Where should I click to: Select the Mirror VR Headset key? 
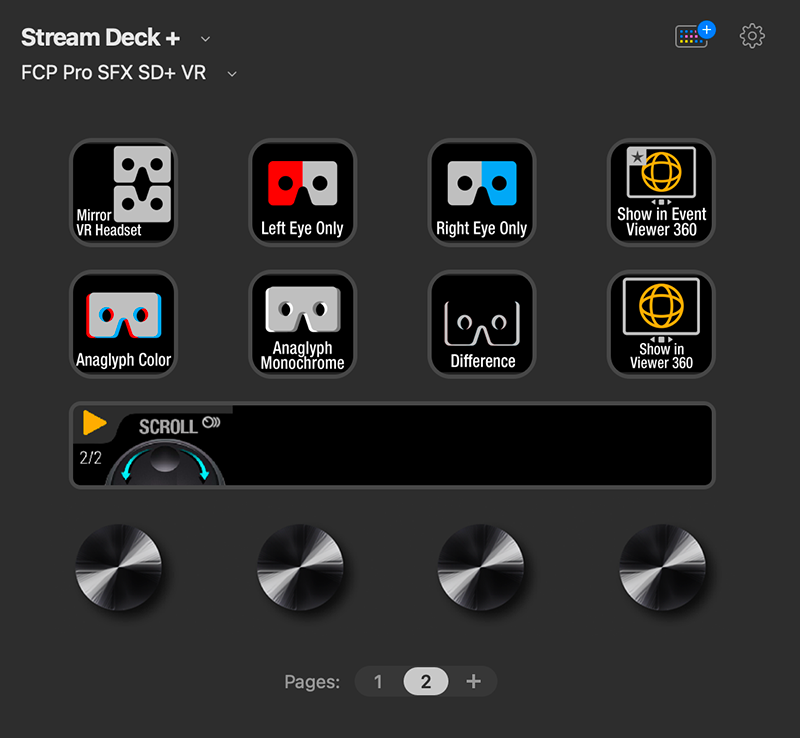(x=123, y=192)
